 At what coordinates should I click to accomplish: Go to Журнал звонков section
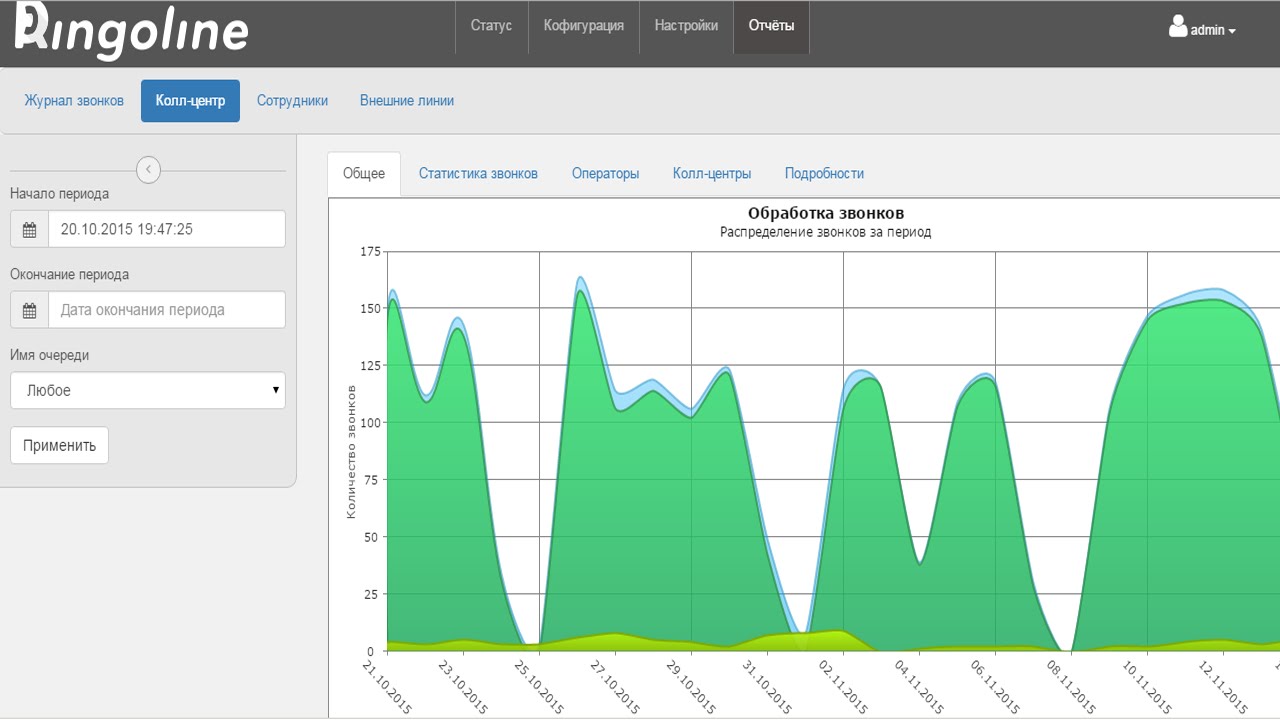[74, 101]
